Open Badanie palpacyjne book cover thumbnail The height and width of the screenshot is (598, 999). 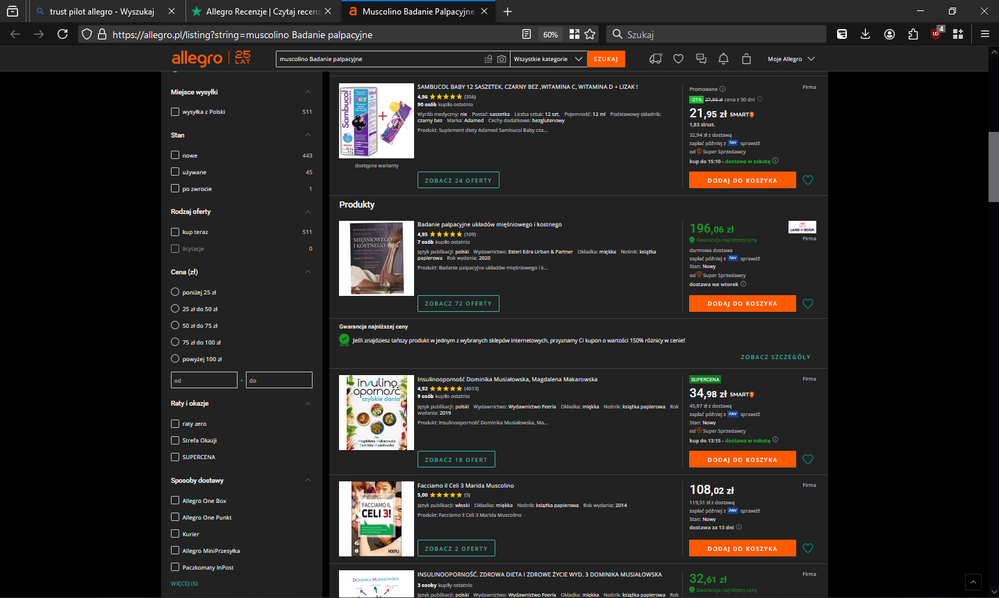click(377, 259)
